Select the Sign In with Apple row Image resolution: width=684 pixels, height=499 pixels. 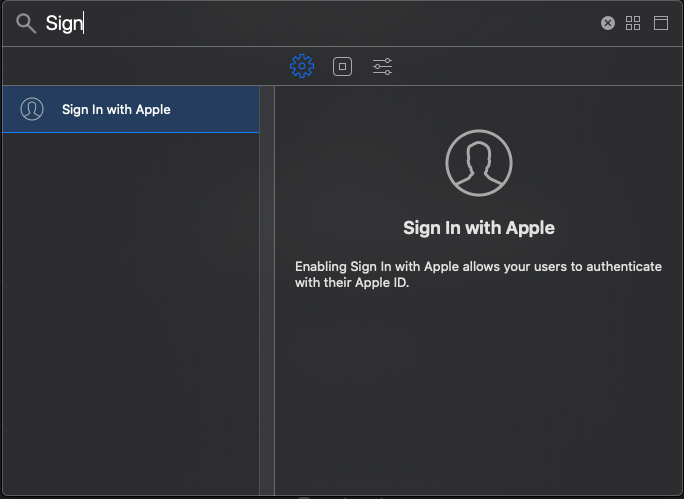point(130,109)
